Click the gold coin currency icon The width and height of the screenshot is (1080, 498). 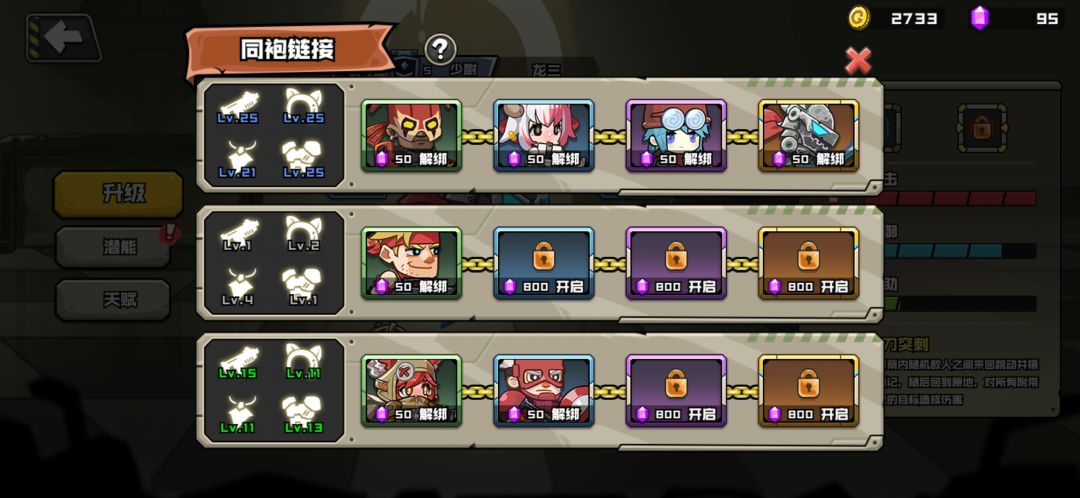pyautogui.click(x=858, y=18)
